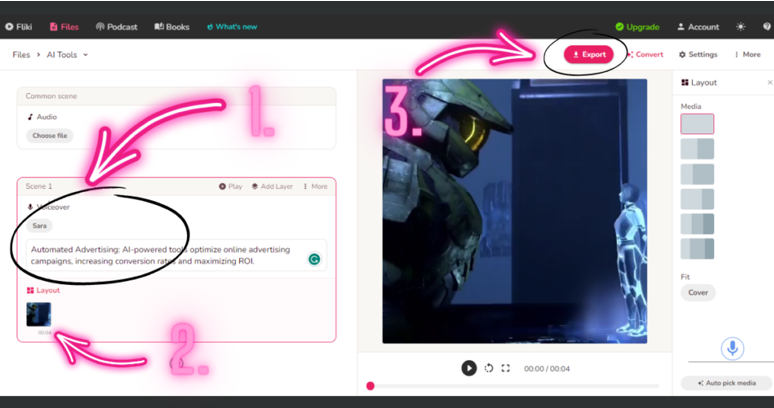Close the Layout panel
774x408 pixels.
[770, 82]
